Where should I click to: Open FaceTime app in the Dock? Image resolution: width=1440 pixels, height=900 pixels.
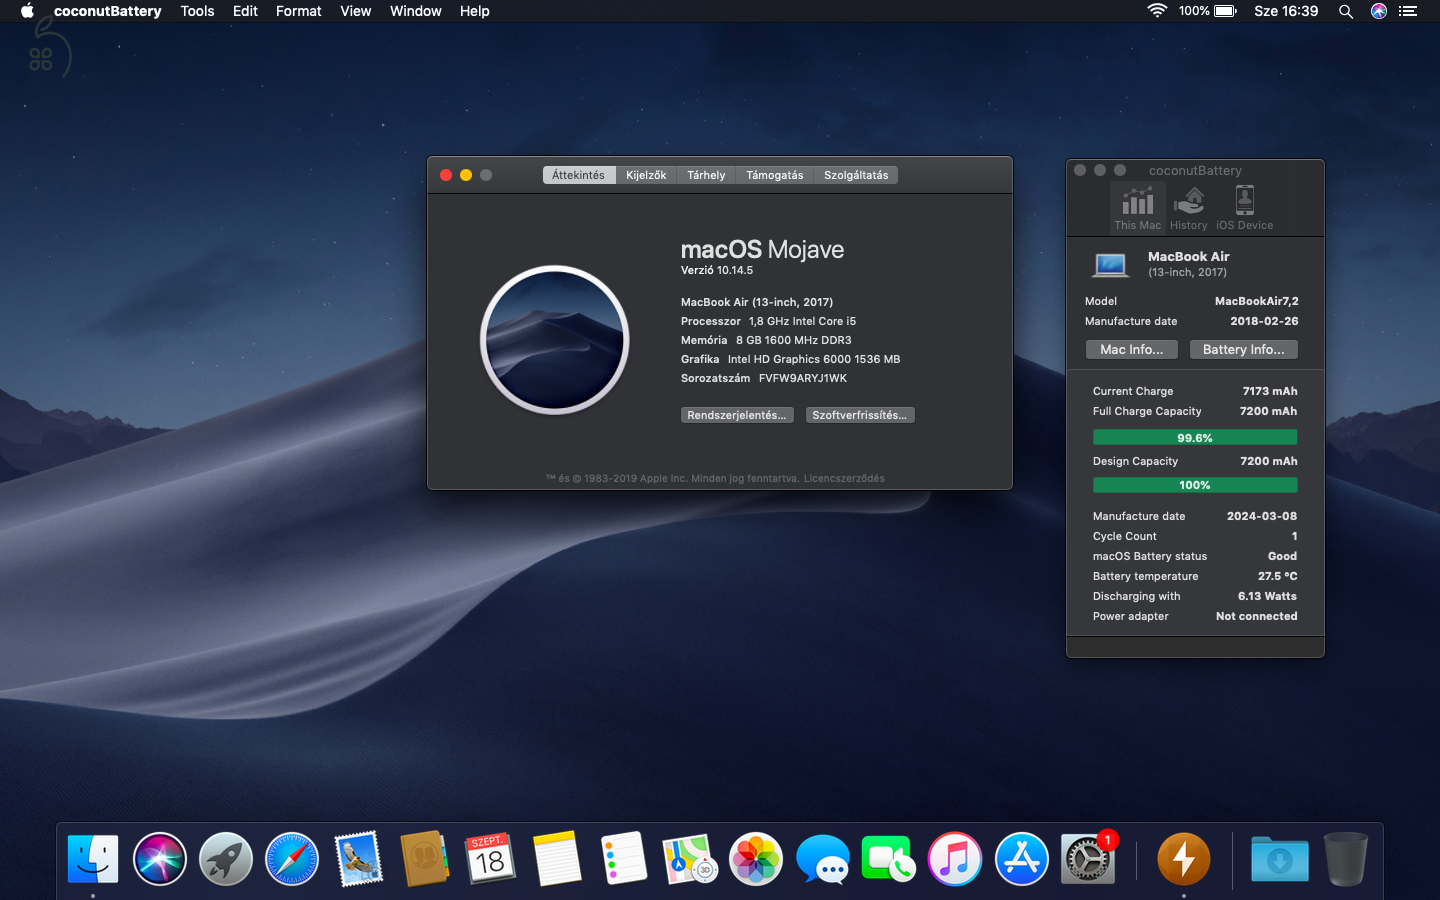(888, 859)
